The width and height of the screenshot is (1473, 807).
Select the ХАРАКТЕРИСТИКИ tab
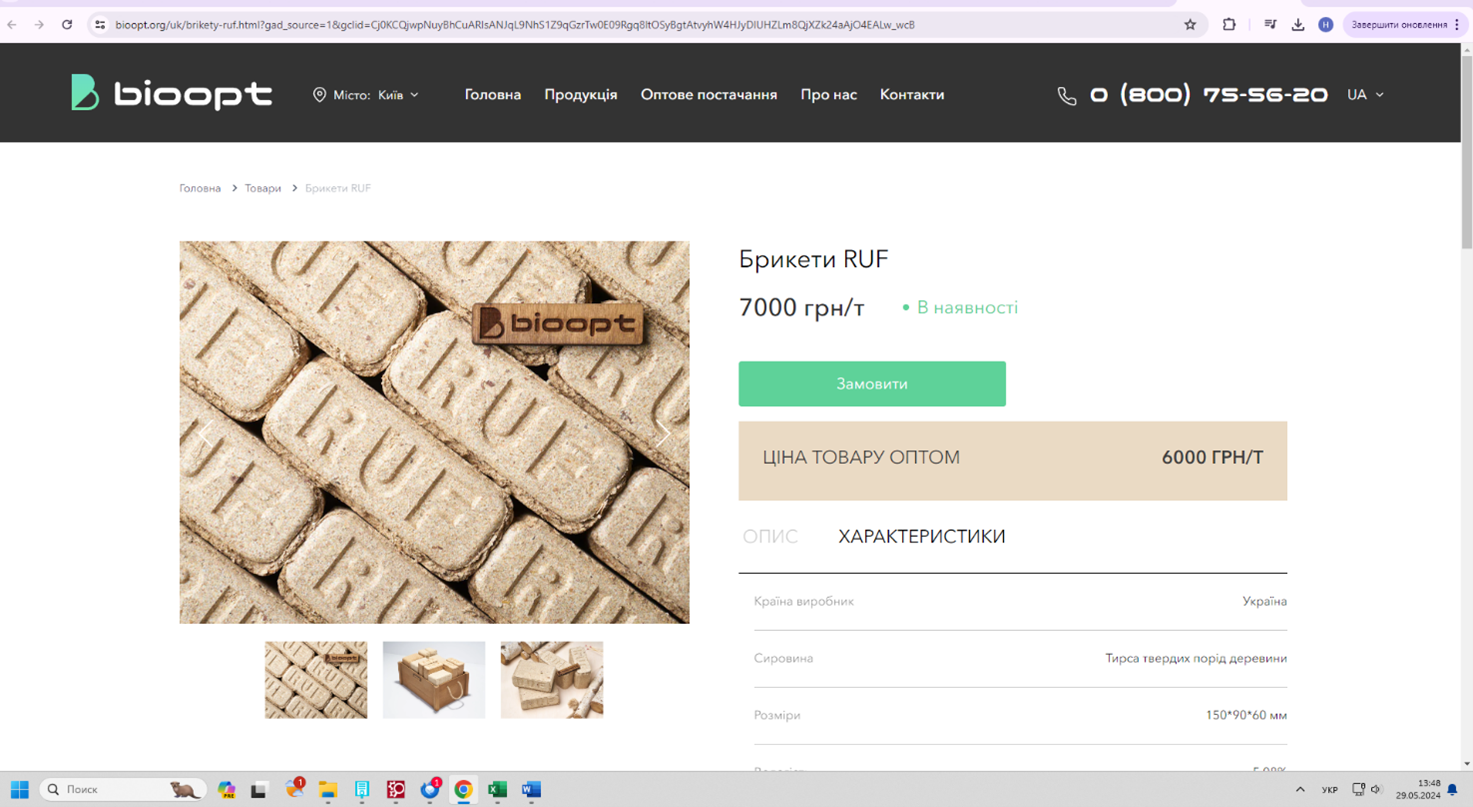click(922, 537)
